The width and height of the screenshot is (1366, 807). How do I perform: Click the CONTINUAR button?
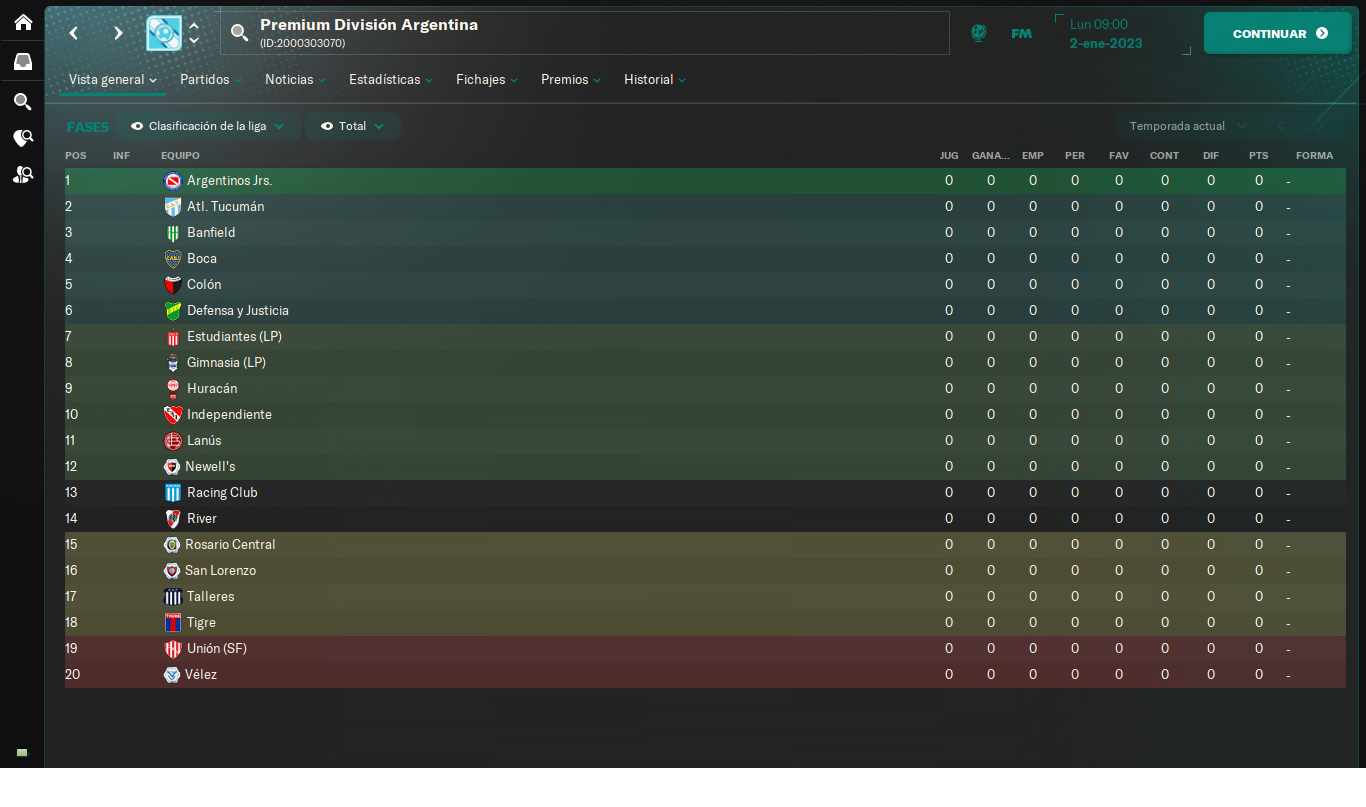tap(1278, 33)
